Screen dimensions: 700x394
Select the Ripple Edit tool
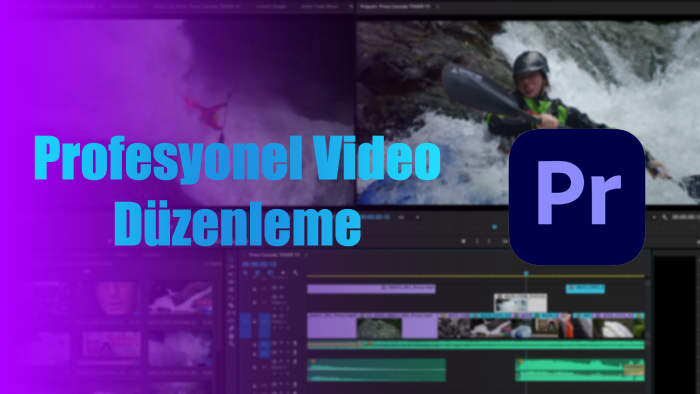[231, 282]
